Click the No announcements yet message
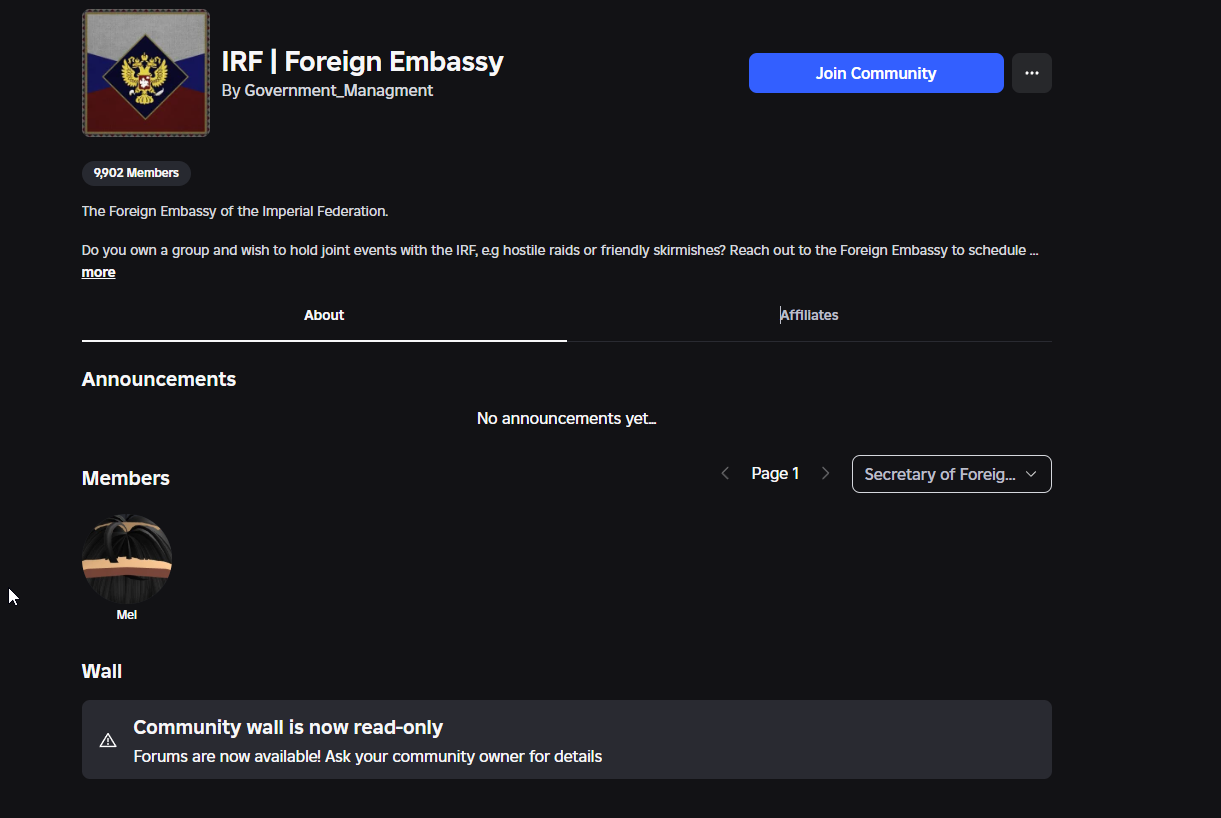 point(566,418)
